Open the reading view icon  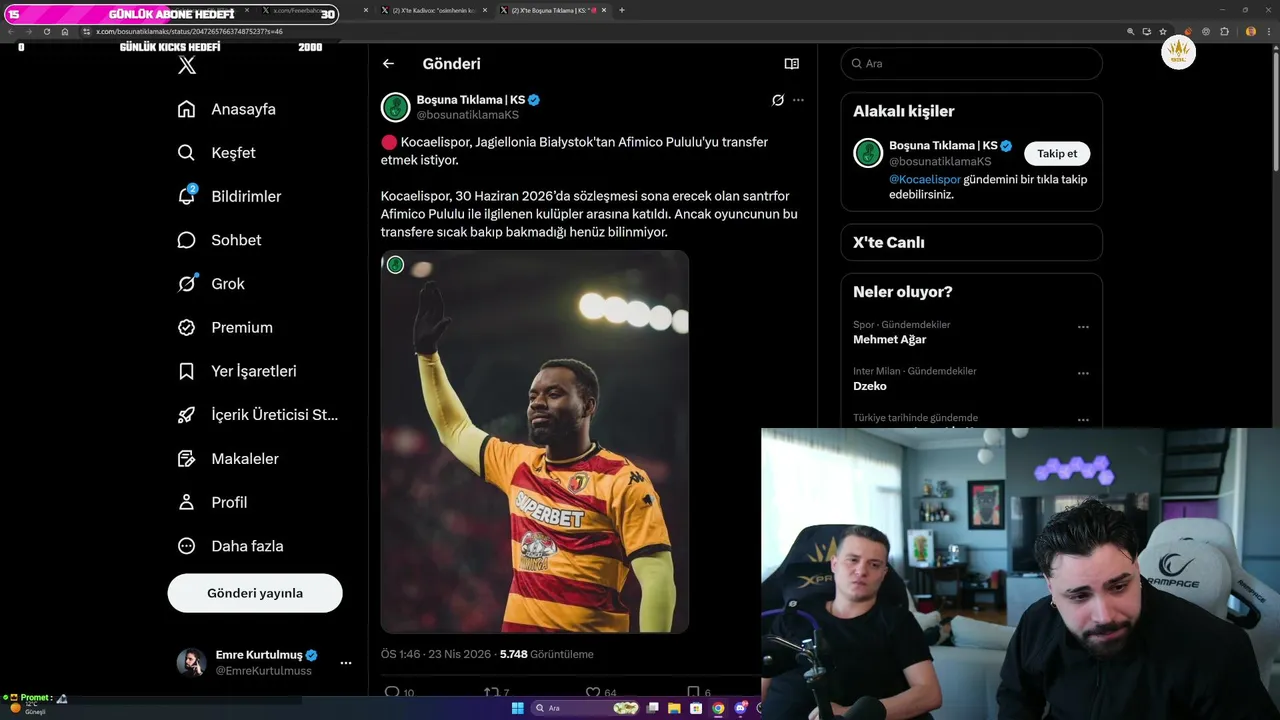tap(792, 64)
